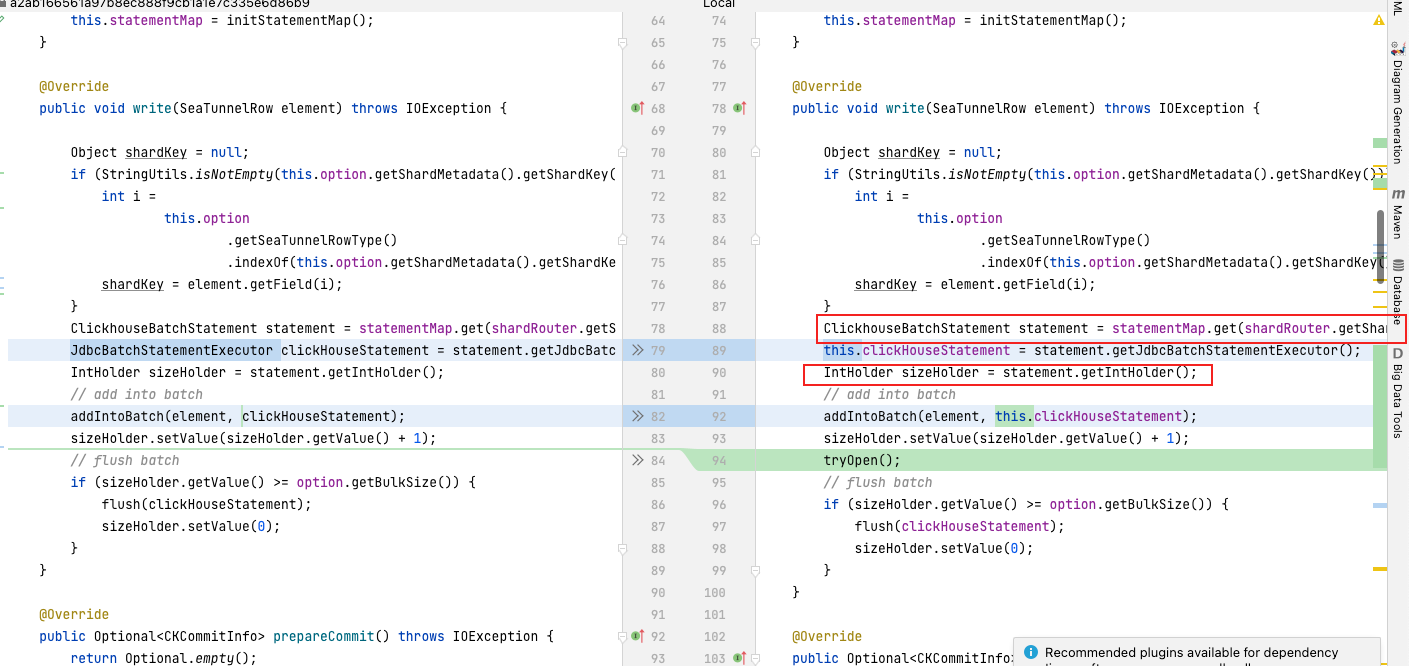Click tryOpen(); on right line 94
This screenshot has height=666, width=1409.
(x=862, y=460)
